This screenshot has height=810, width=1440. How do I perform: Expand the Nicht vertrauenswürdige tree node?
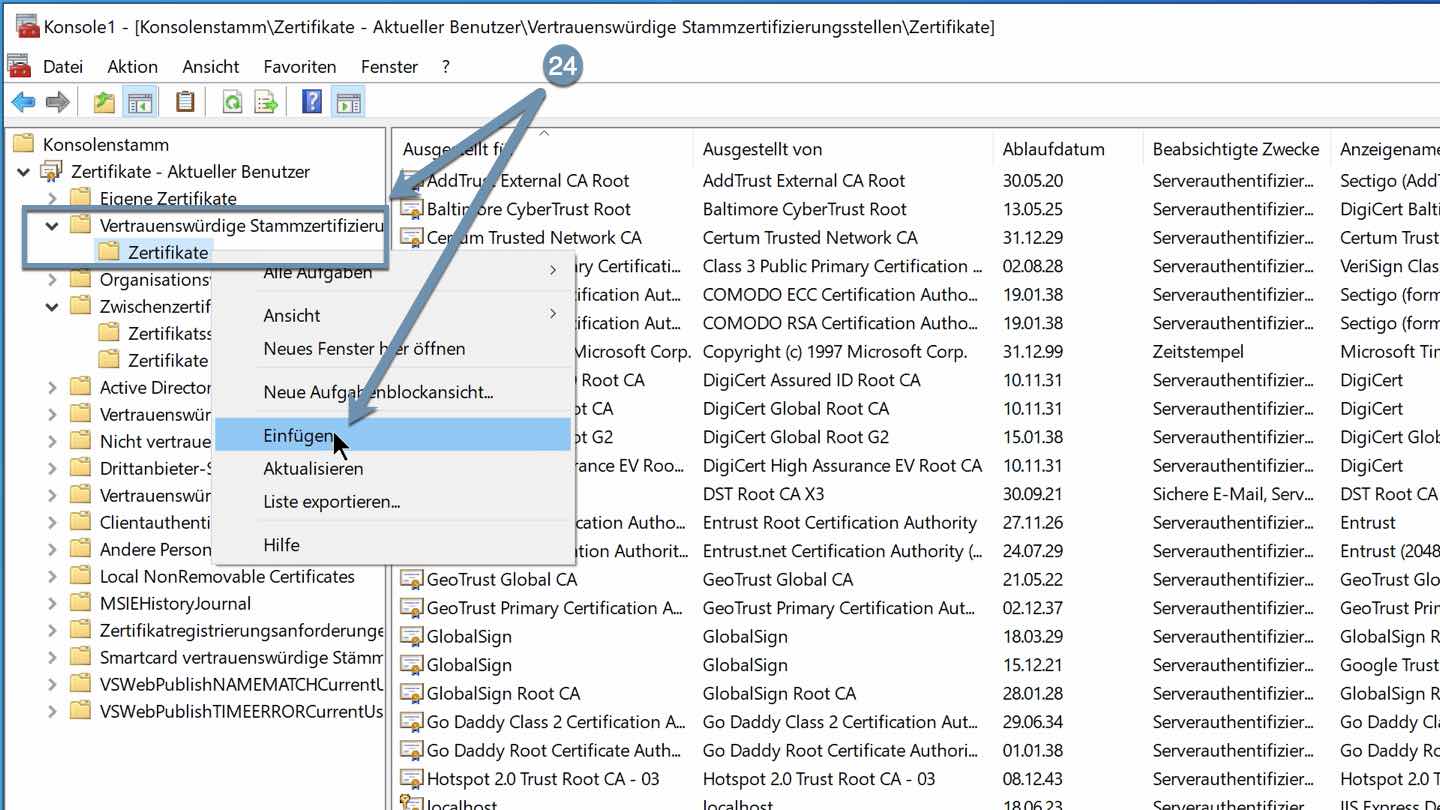point(52,441)
